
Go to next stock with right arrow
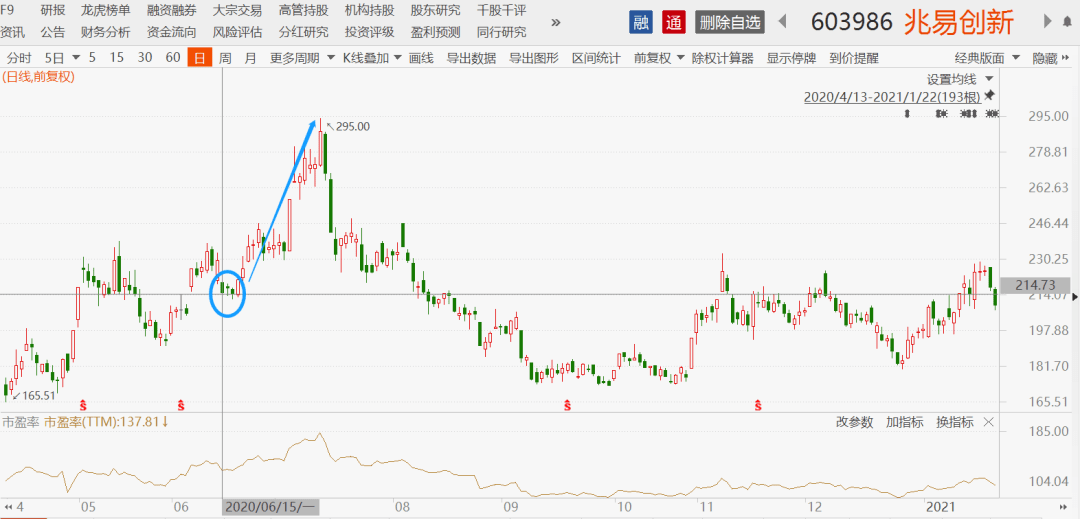coord(1047,22)
